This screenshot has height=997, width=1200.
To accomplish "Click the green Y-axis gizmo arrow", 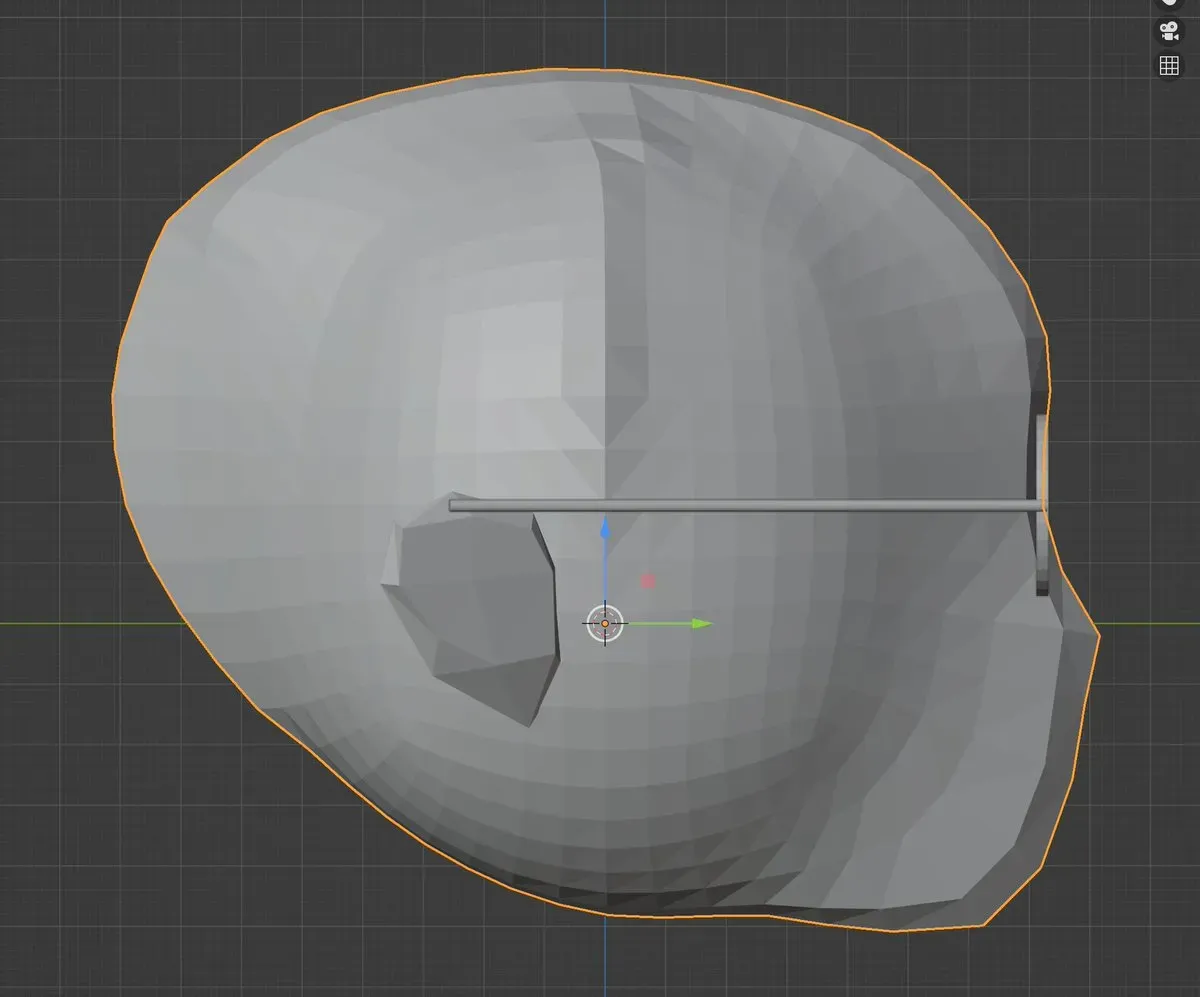I will [x=702, y=624].
